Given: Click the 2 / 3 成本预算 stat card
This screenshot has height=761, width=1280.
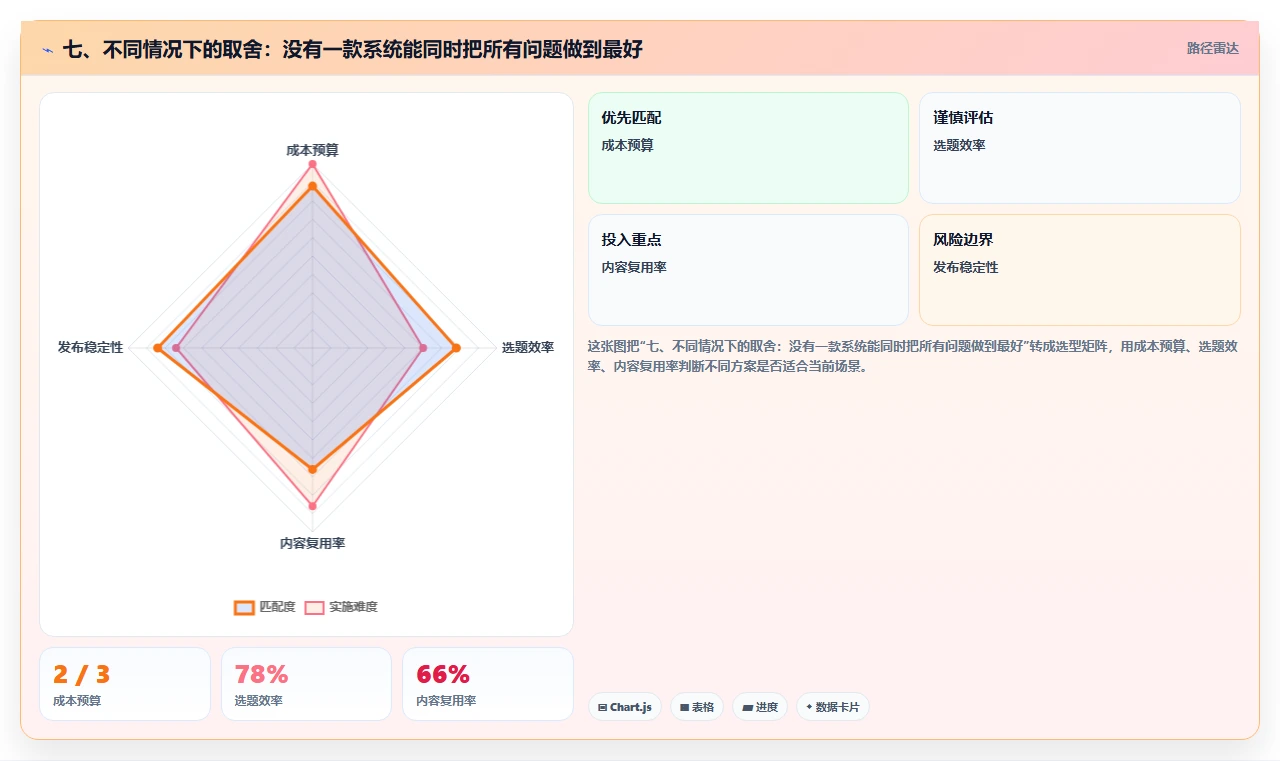Looking at the screenshot, I should (125, 684).
